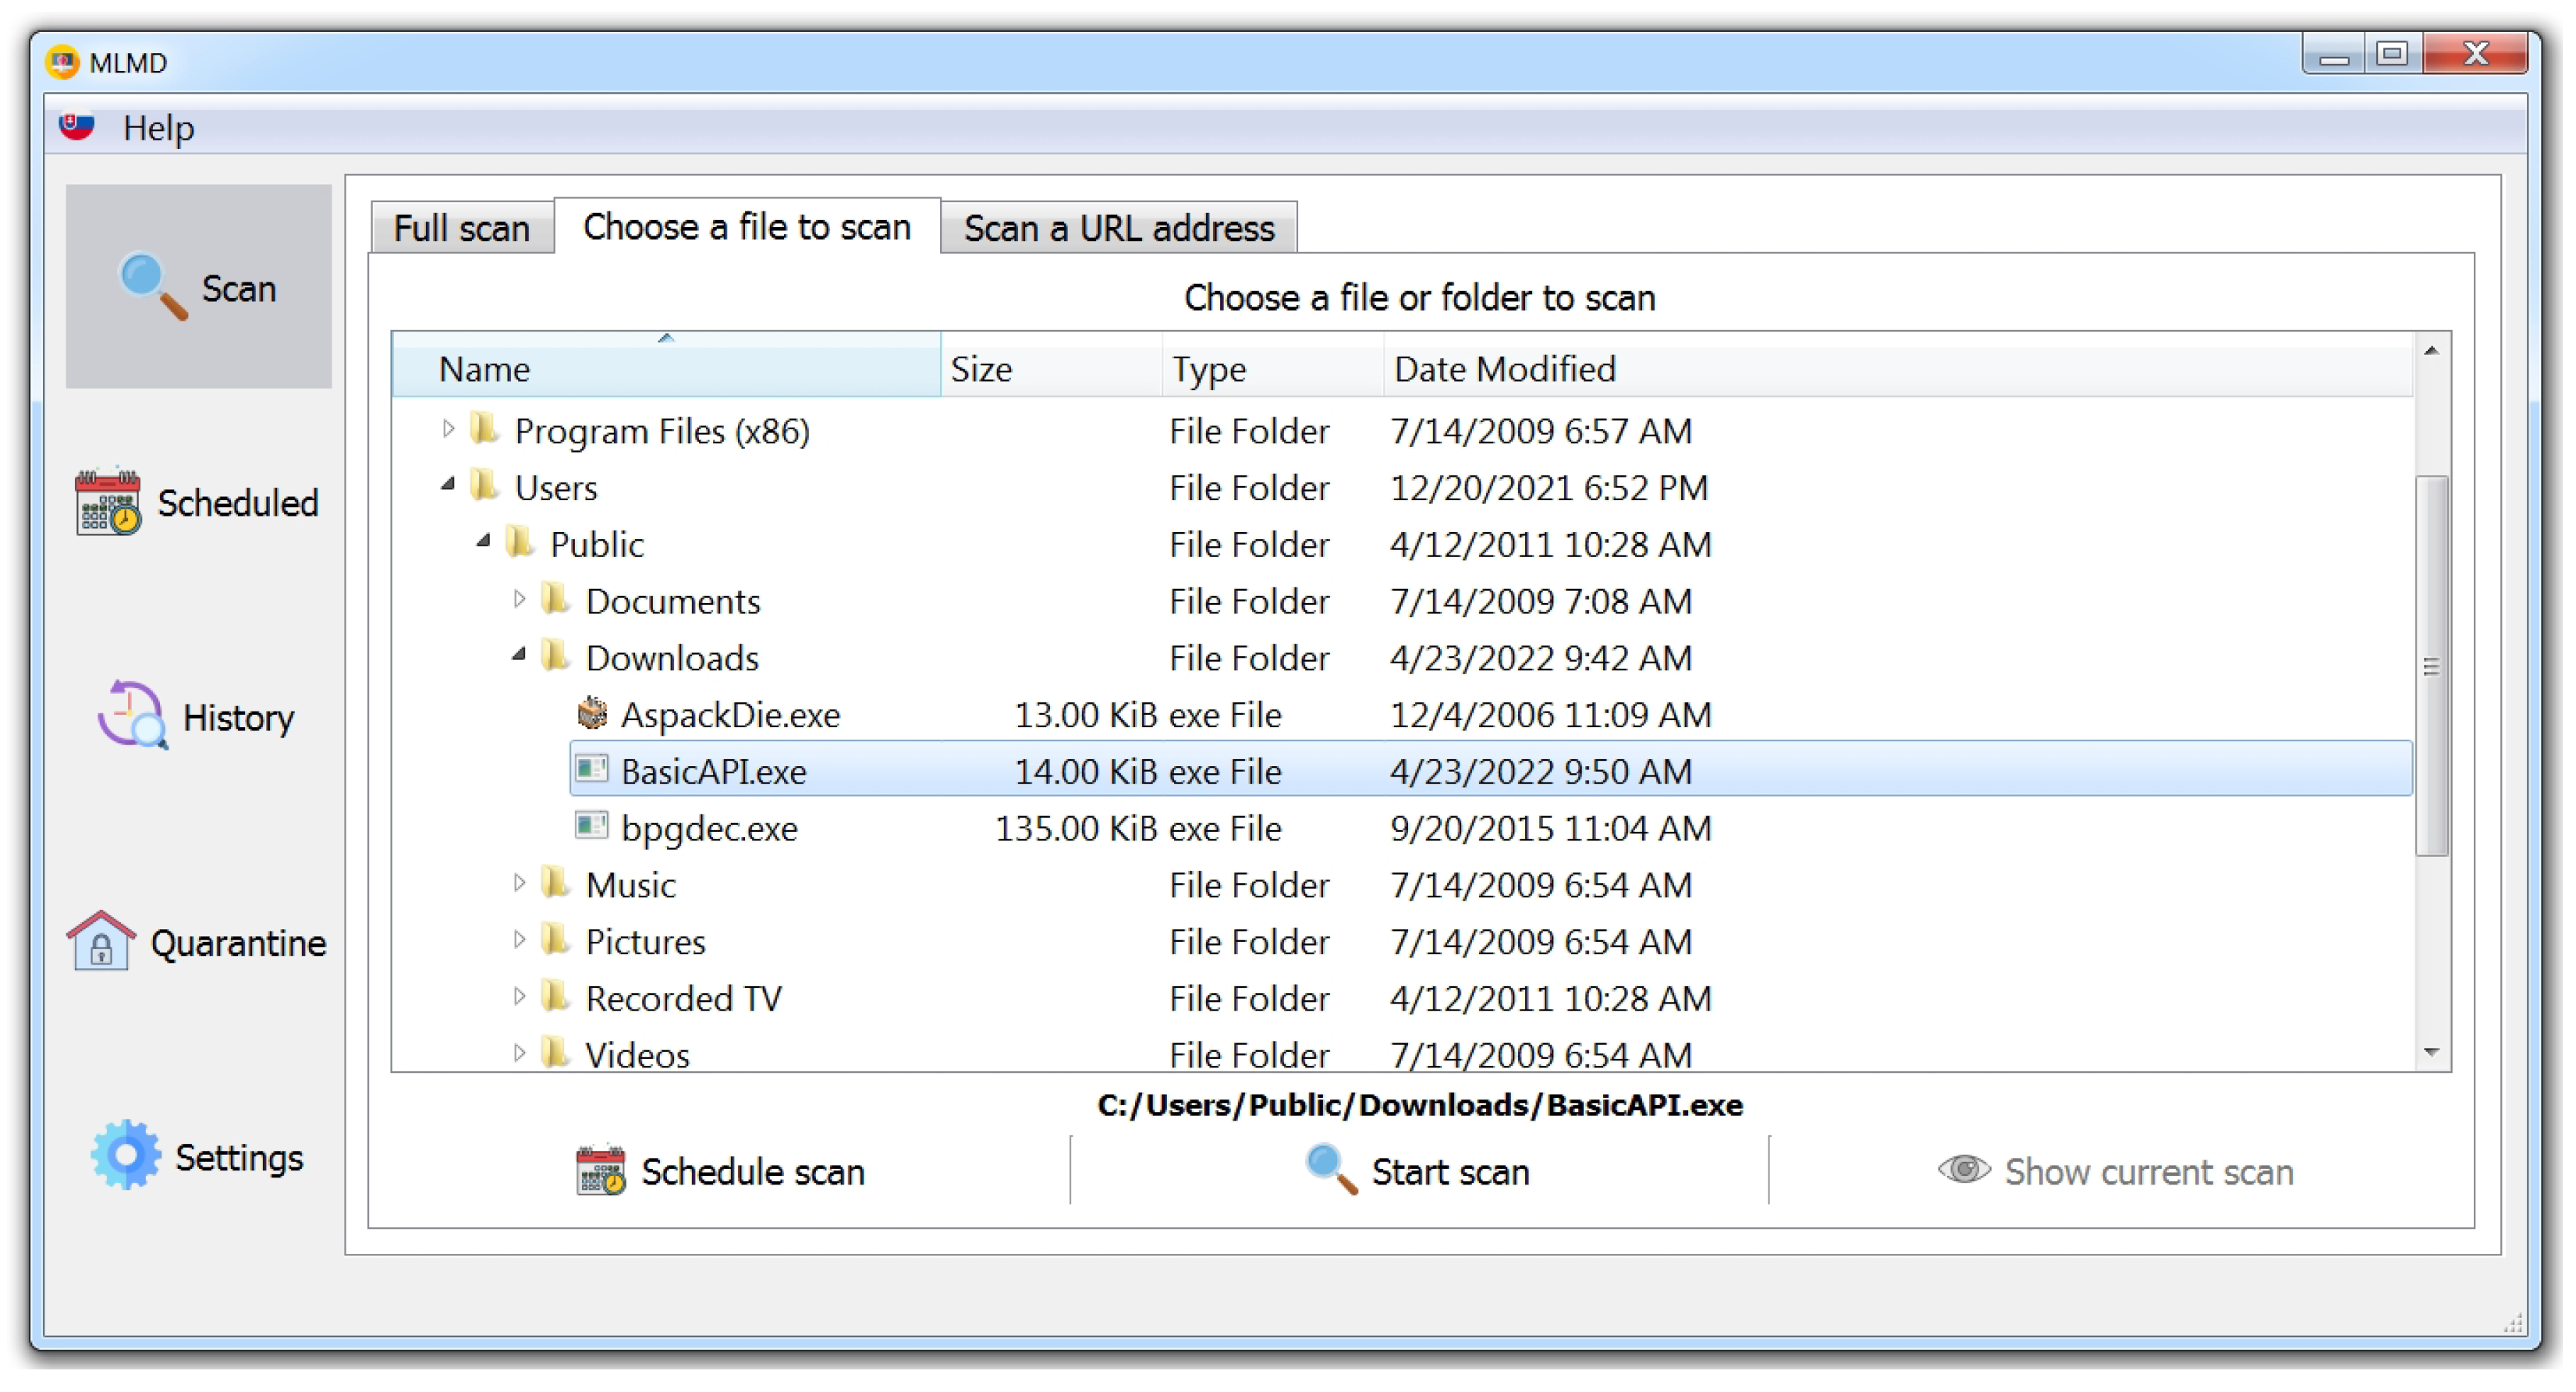Expand the Documents folder

coord(519,600)
